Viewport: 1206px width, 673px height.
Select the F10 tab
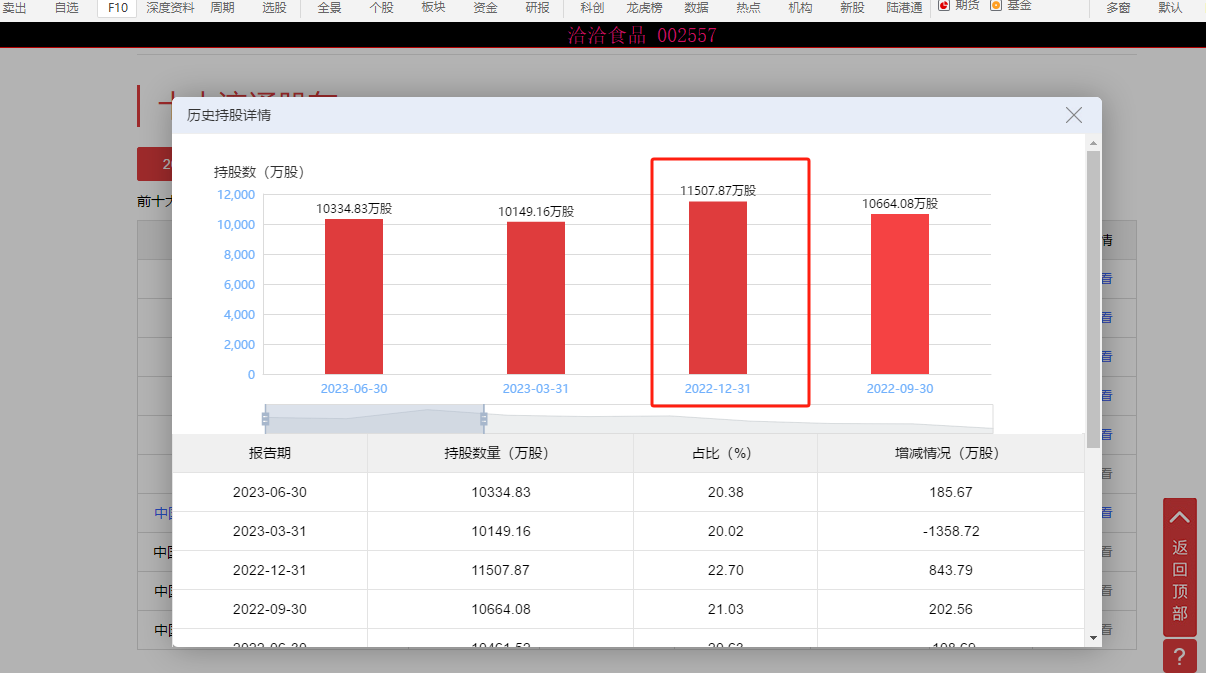pos(118,7)
